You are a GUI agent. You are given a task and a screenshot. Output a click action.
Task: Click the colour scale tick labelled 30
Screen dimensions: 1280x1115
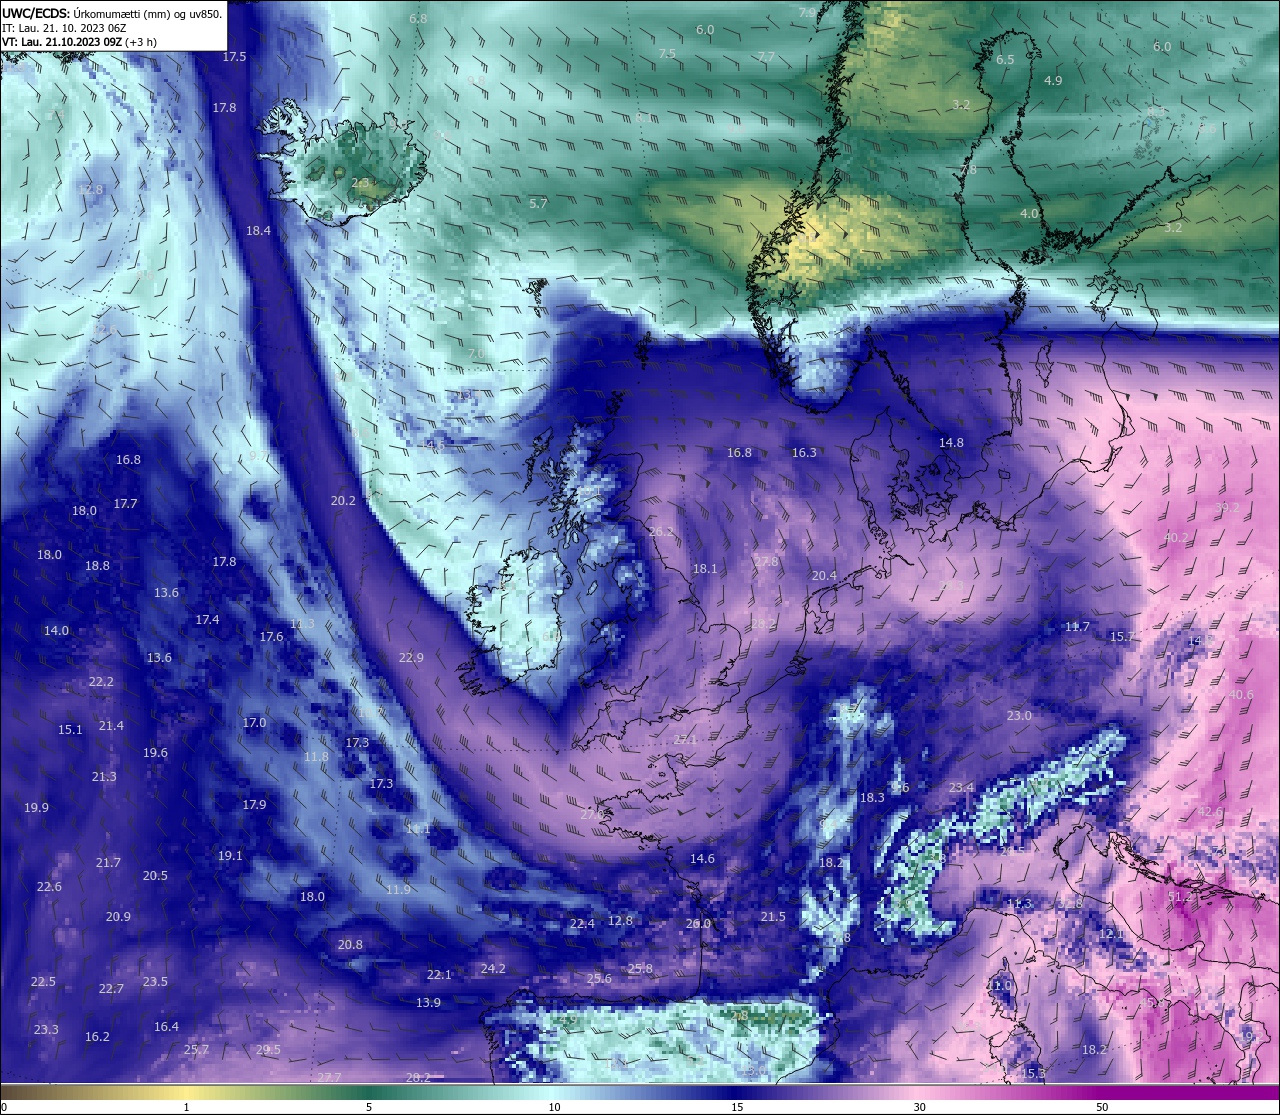pyautogui.click(x=919, y=1107)
